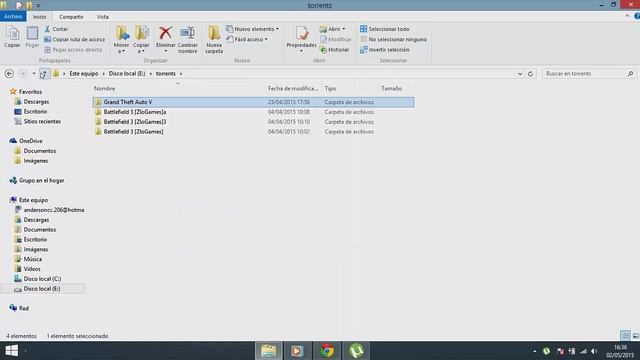Open recent locations dropdown arrow
The width and height of the screenshot is (640, 360).
coord(34,73)
